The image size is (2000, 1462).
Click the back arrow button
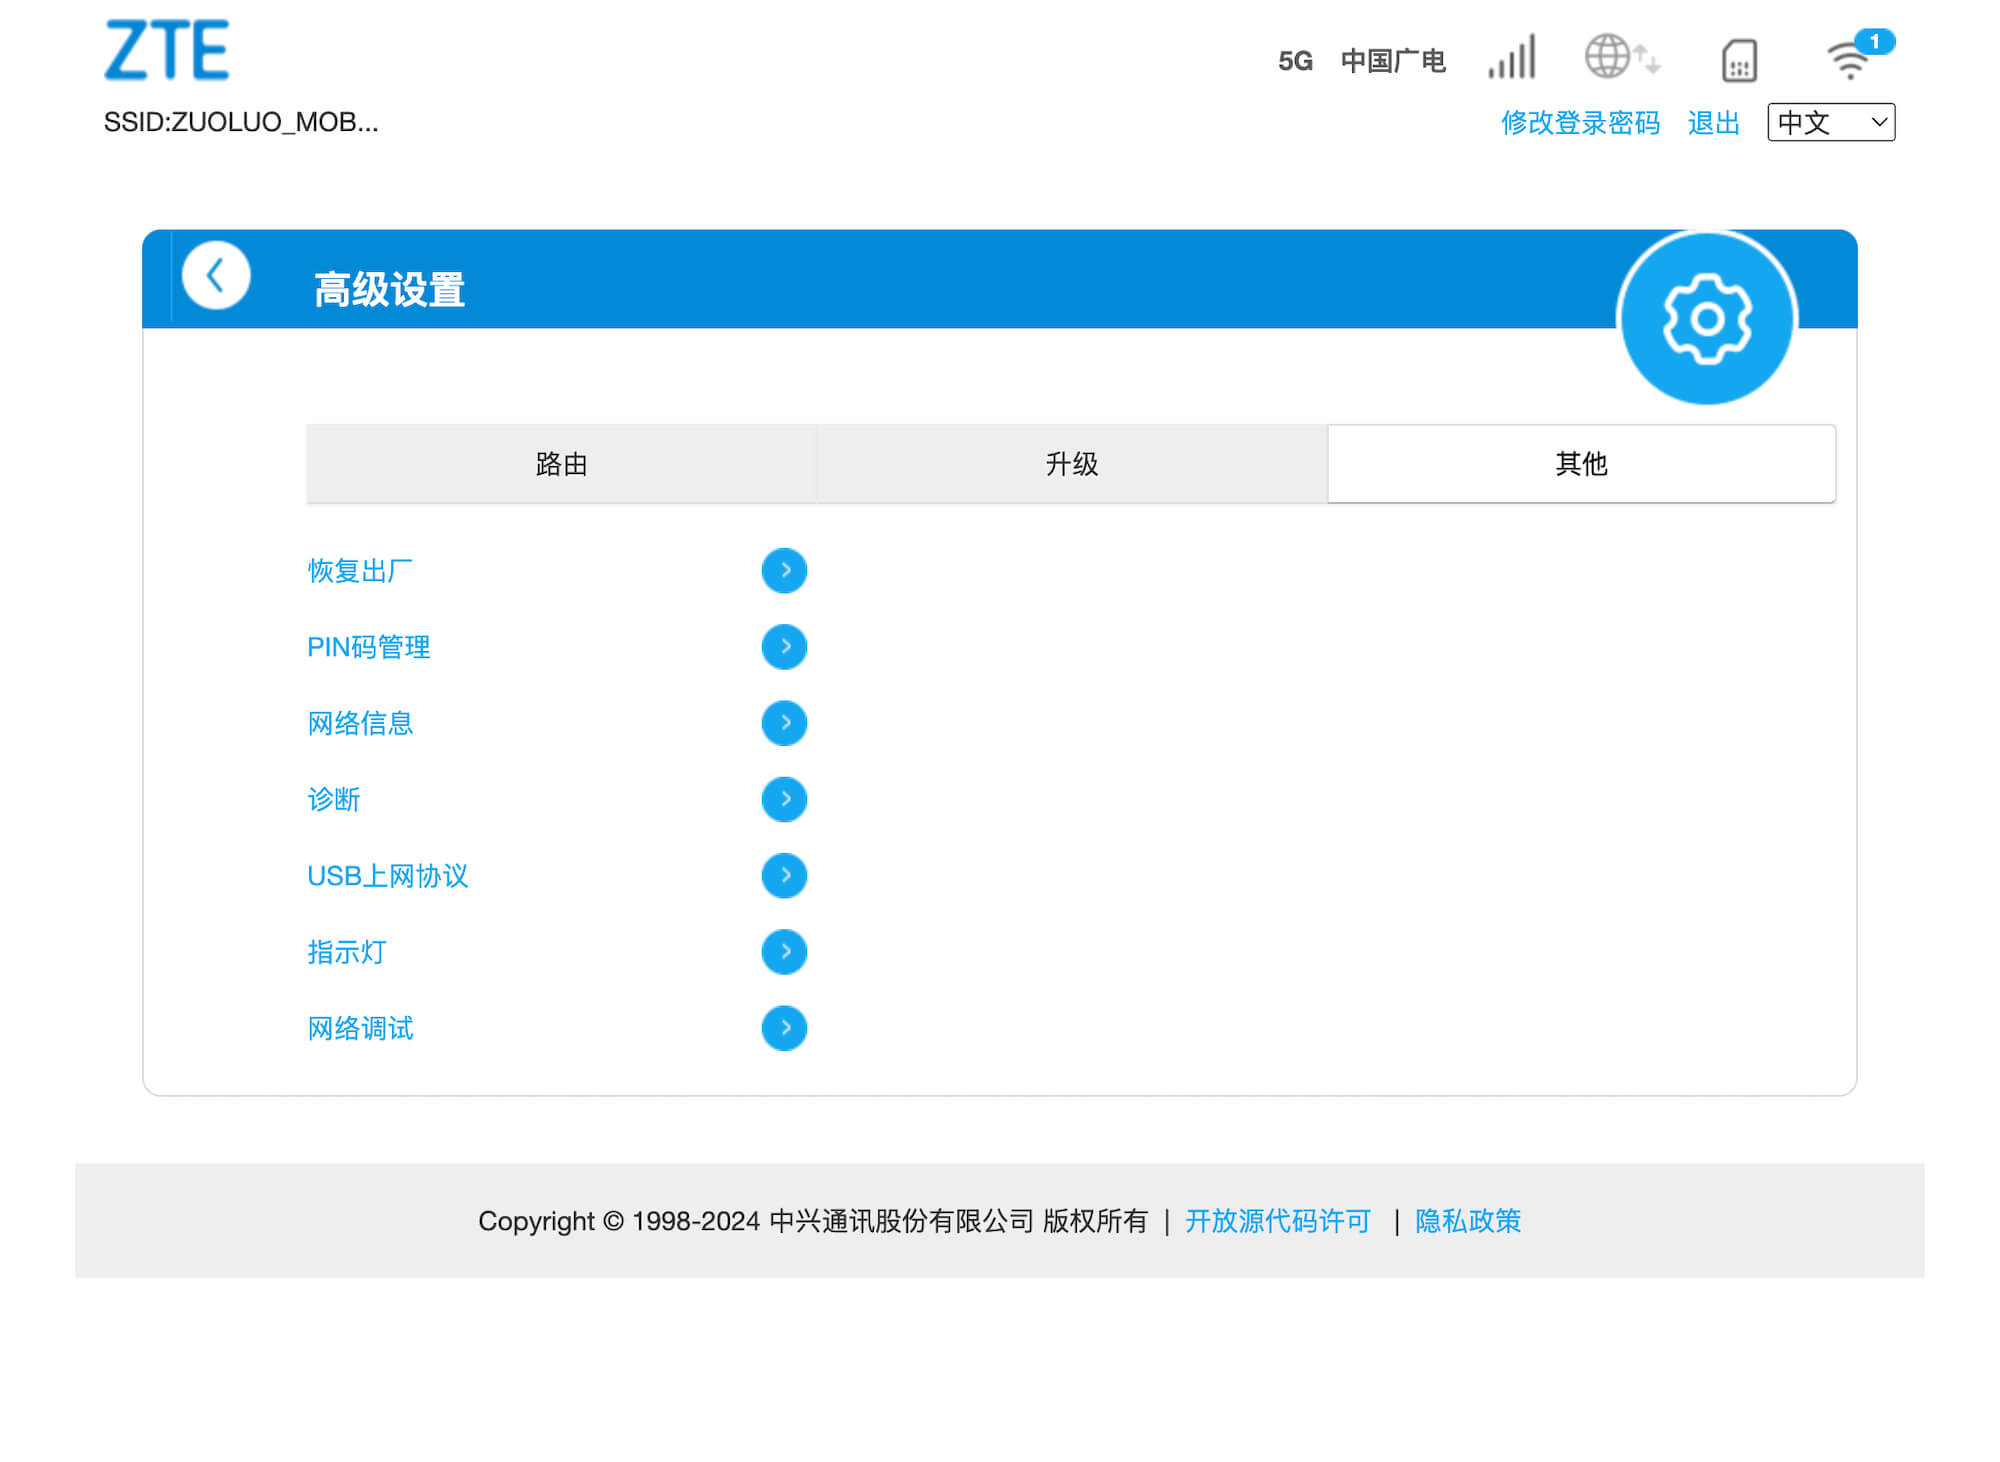pyautogui.click(x=216, y=275)
